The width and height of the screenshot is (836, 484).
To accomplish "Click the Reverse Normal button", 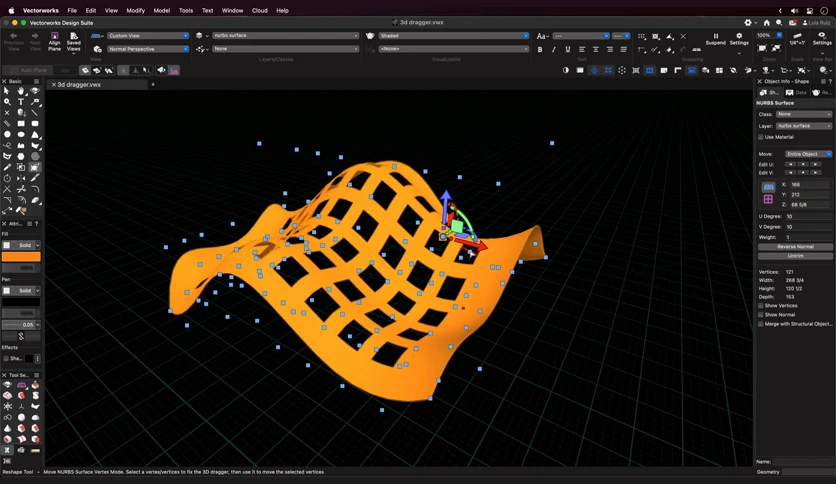I will coord(795,247).
